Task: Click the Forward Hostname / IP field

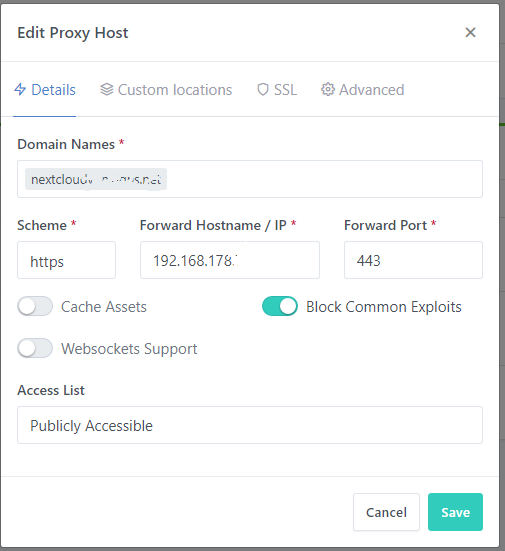Action: (230, 260)
